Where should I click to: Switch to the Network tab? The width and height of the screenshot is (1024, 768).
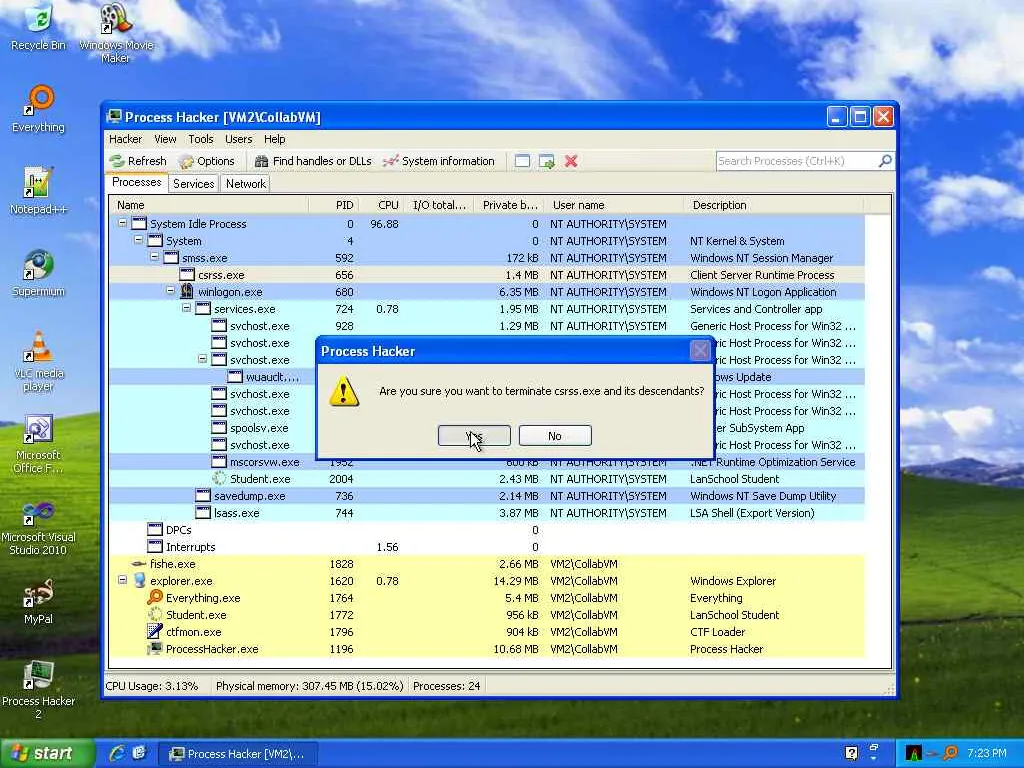point(246,184)
